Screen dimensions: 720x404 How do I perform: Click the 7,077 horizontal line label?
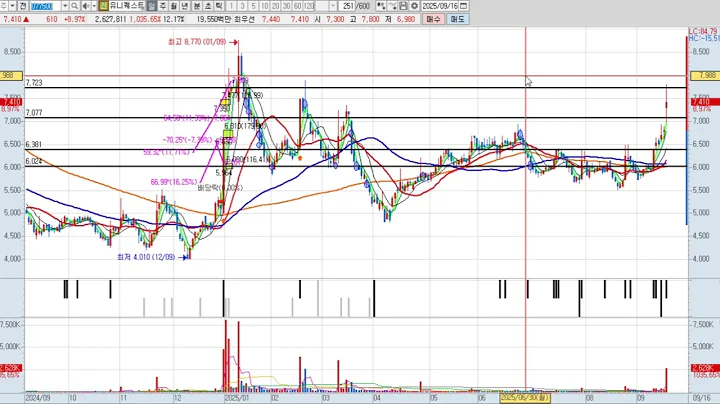pos(34,112)
